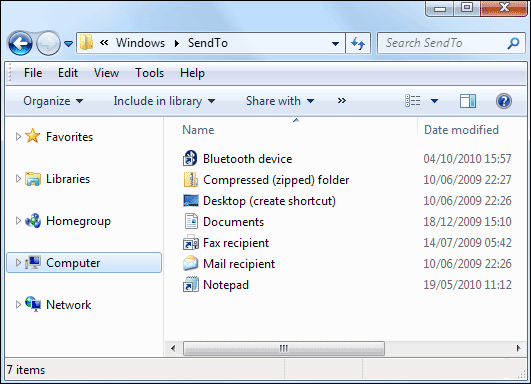Image resolution: width=531 pixels, height=384 pixels.
Task: Select the Bluetooth device shortcut icon
Action: point(190,158)
